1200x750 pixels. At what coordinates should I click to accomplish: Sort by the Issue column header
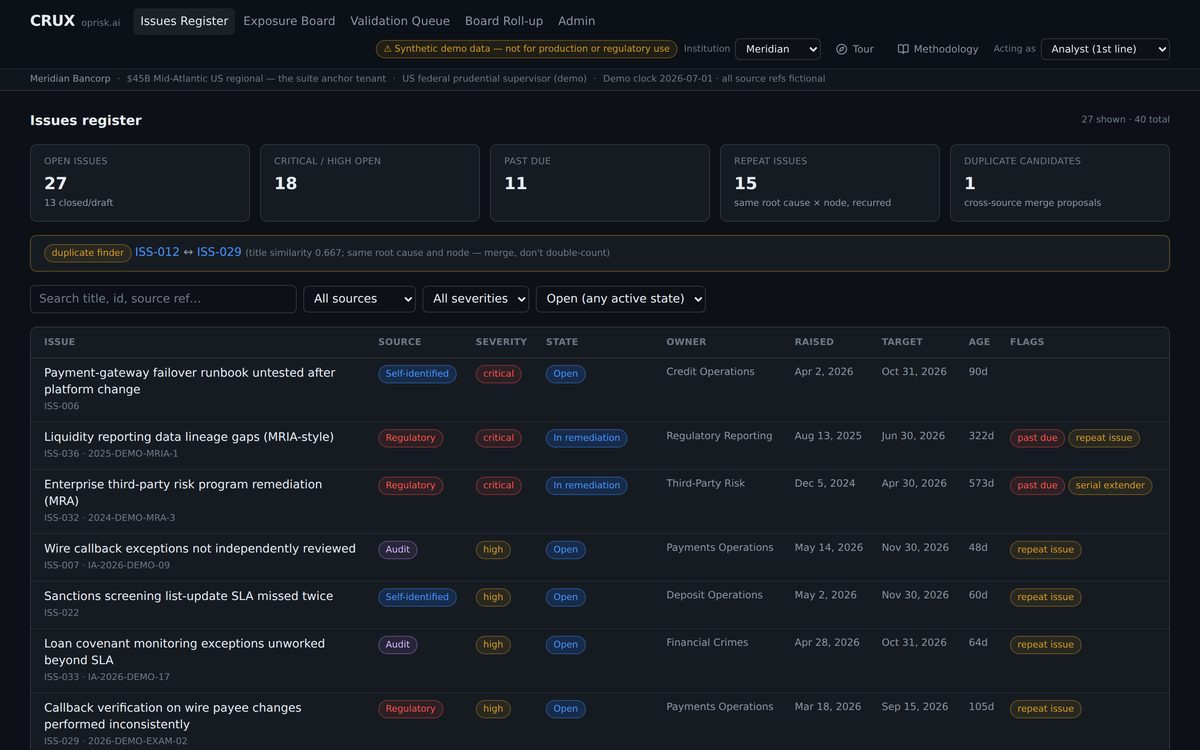[60, 342]
